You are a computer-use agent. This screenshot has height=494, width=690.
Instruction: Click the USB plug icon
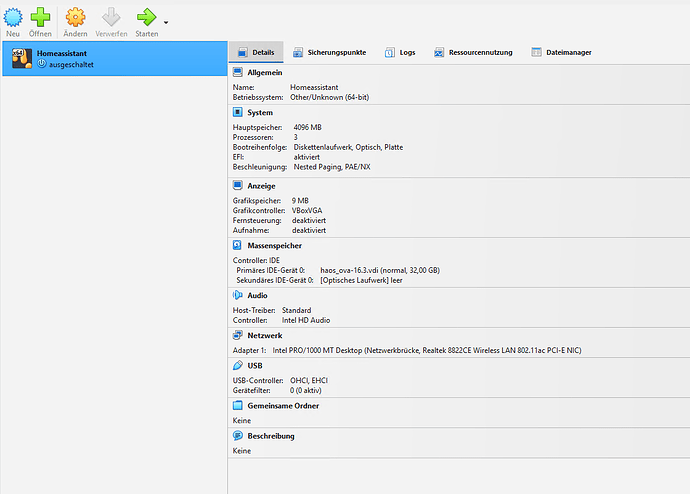pos(238,365)
